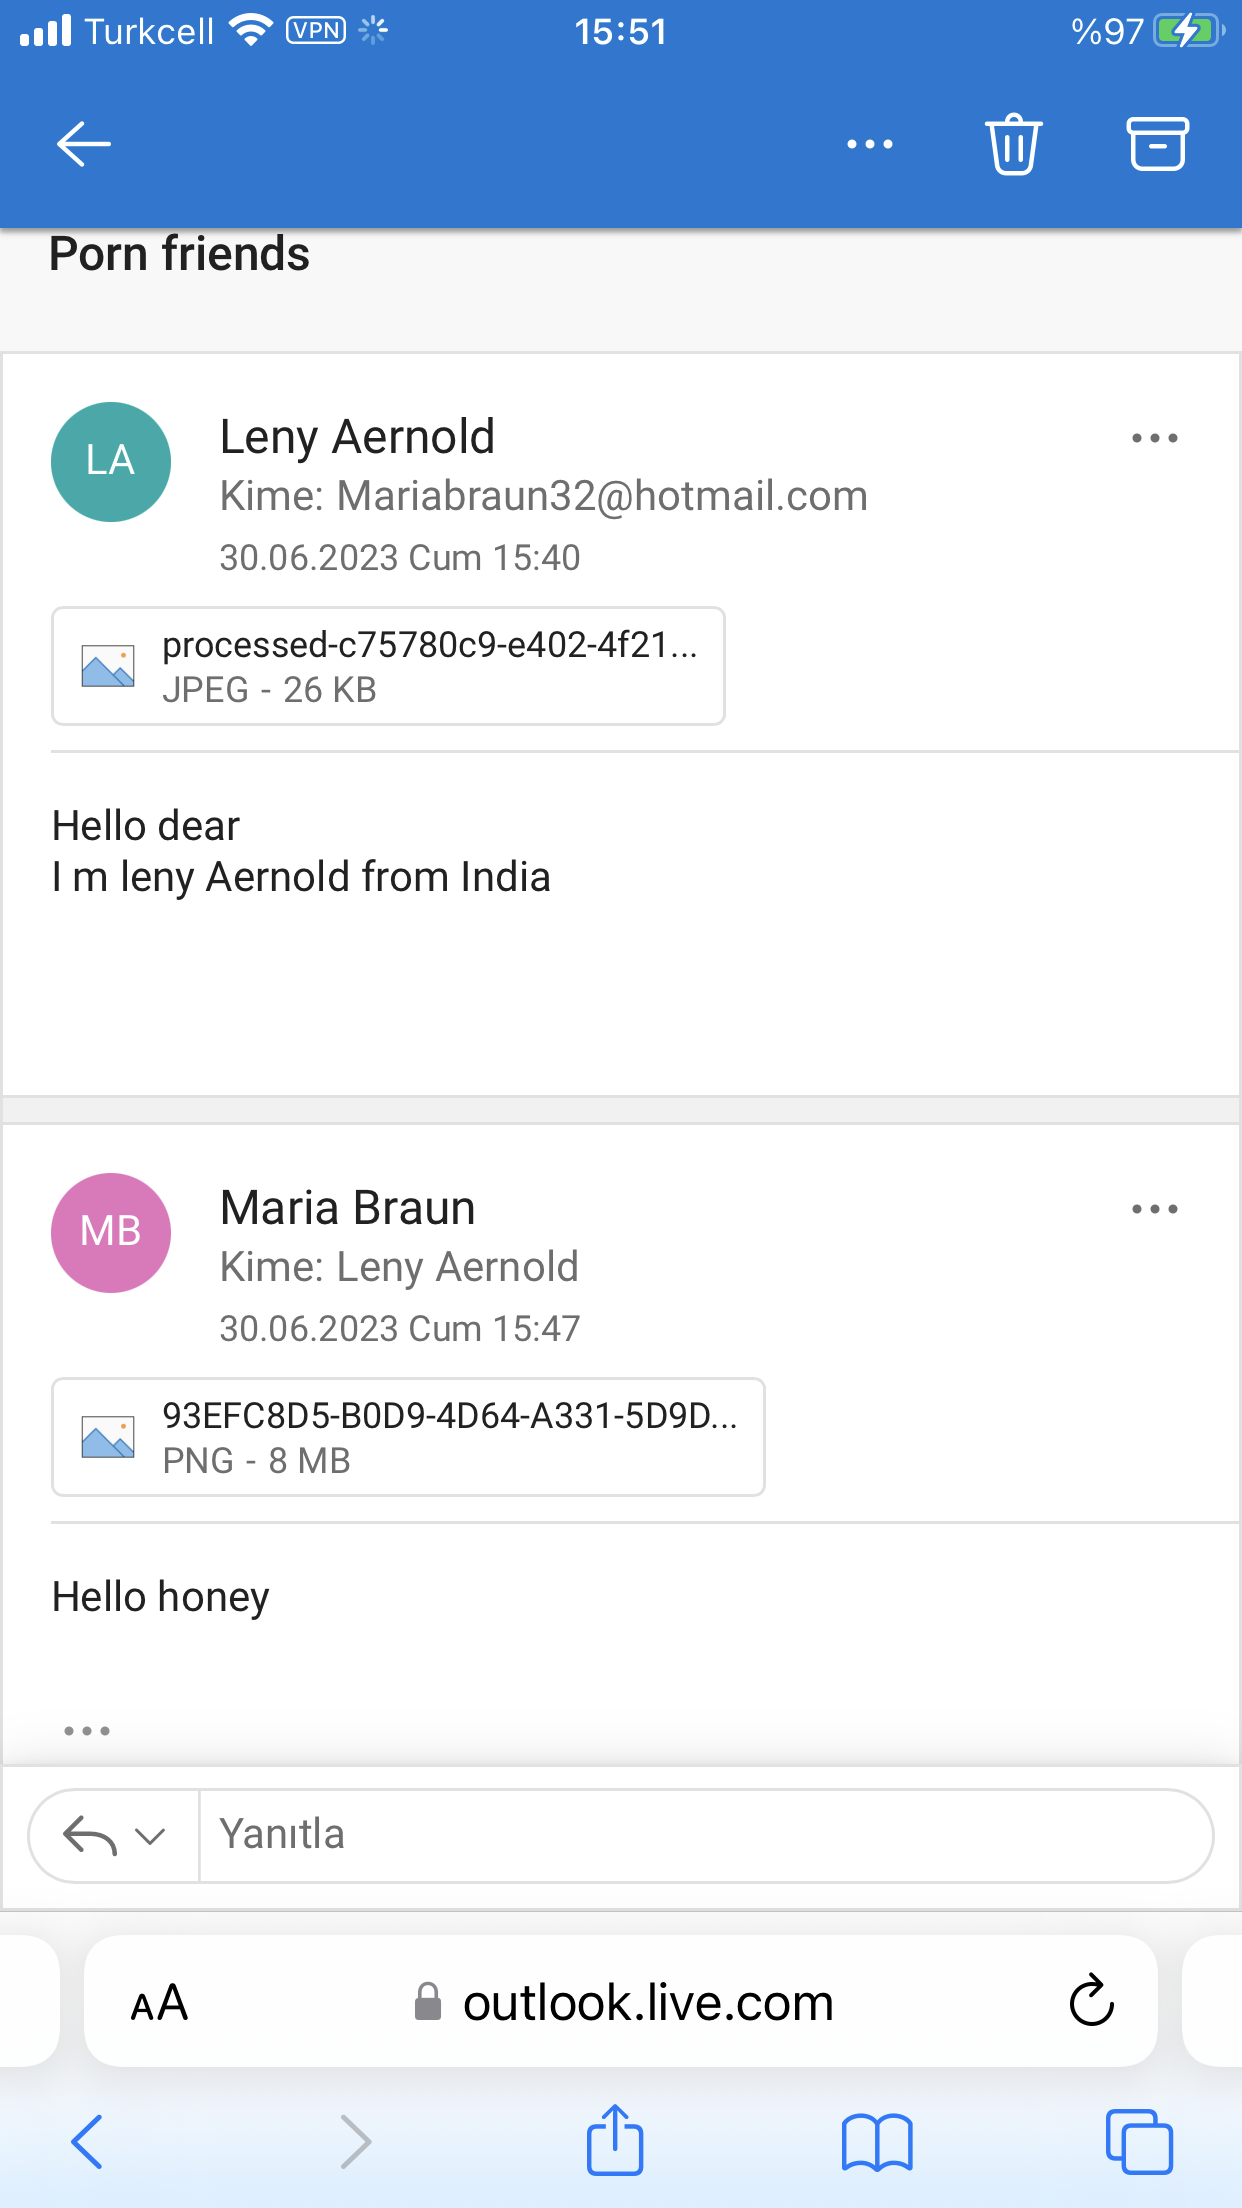Open more actions for Maria Braun's message

click(x=1154, y=1209)
